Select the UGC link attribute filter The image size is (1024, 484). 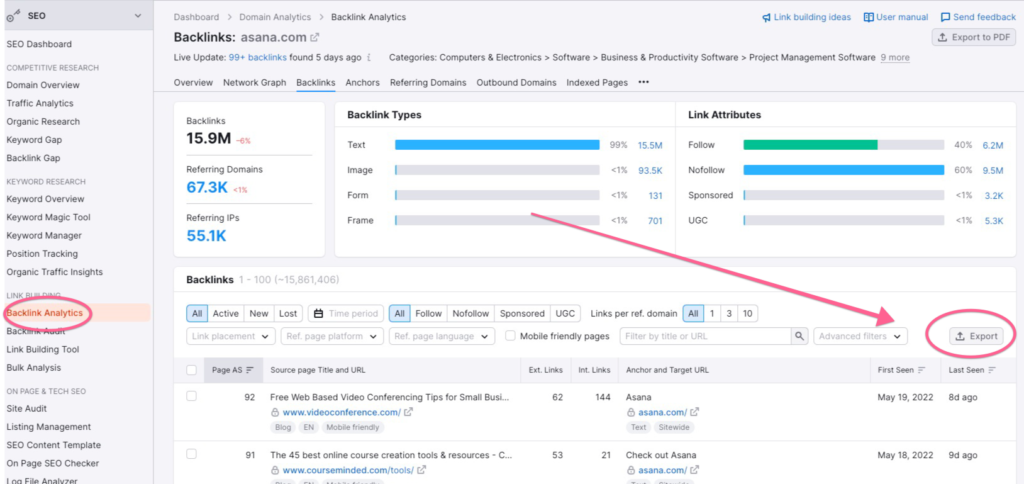(565, 314)
